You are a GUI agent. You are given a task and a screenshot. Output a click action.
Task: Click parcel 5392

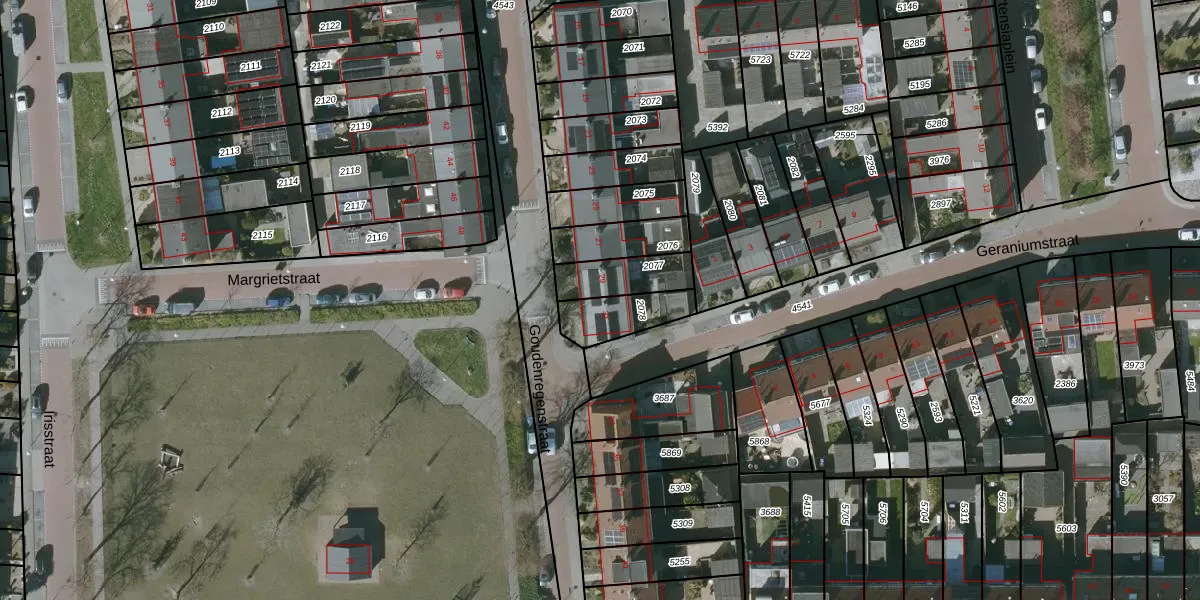point(717,128)
